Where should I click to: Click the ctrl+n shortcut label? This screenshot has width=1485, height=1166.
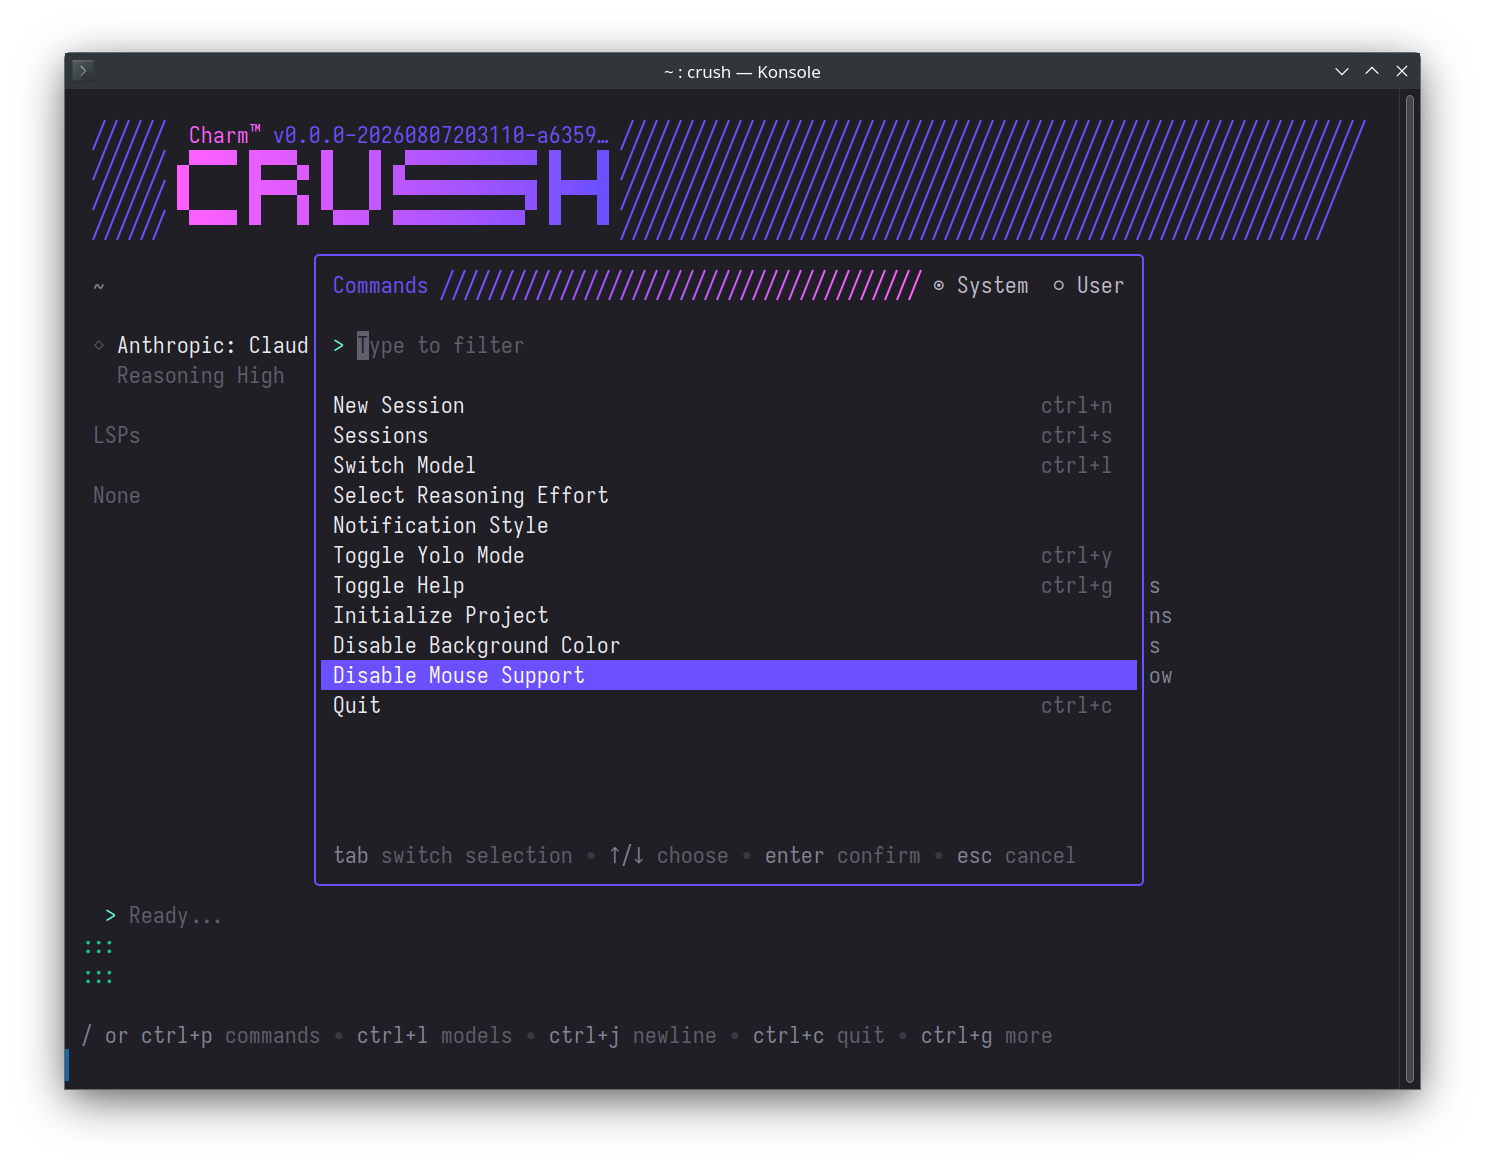coord(1077,406)
